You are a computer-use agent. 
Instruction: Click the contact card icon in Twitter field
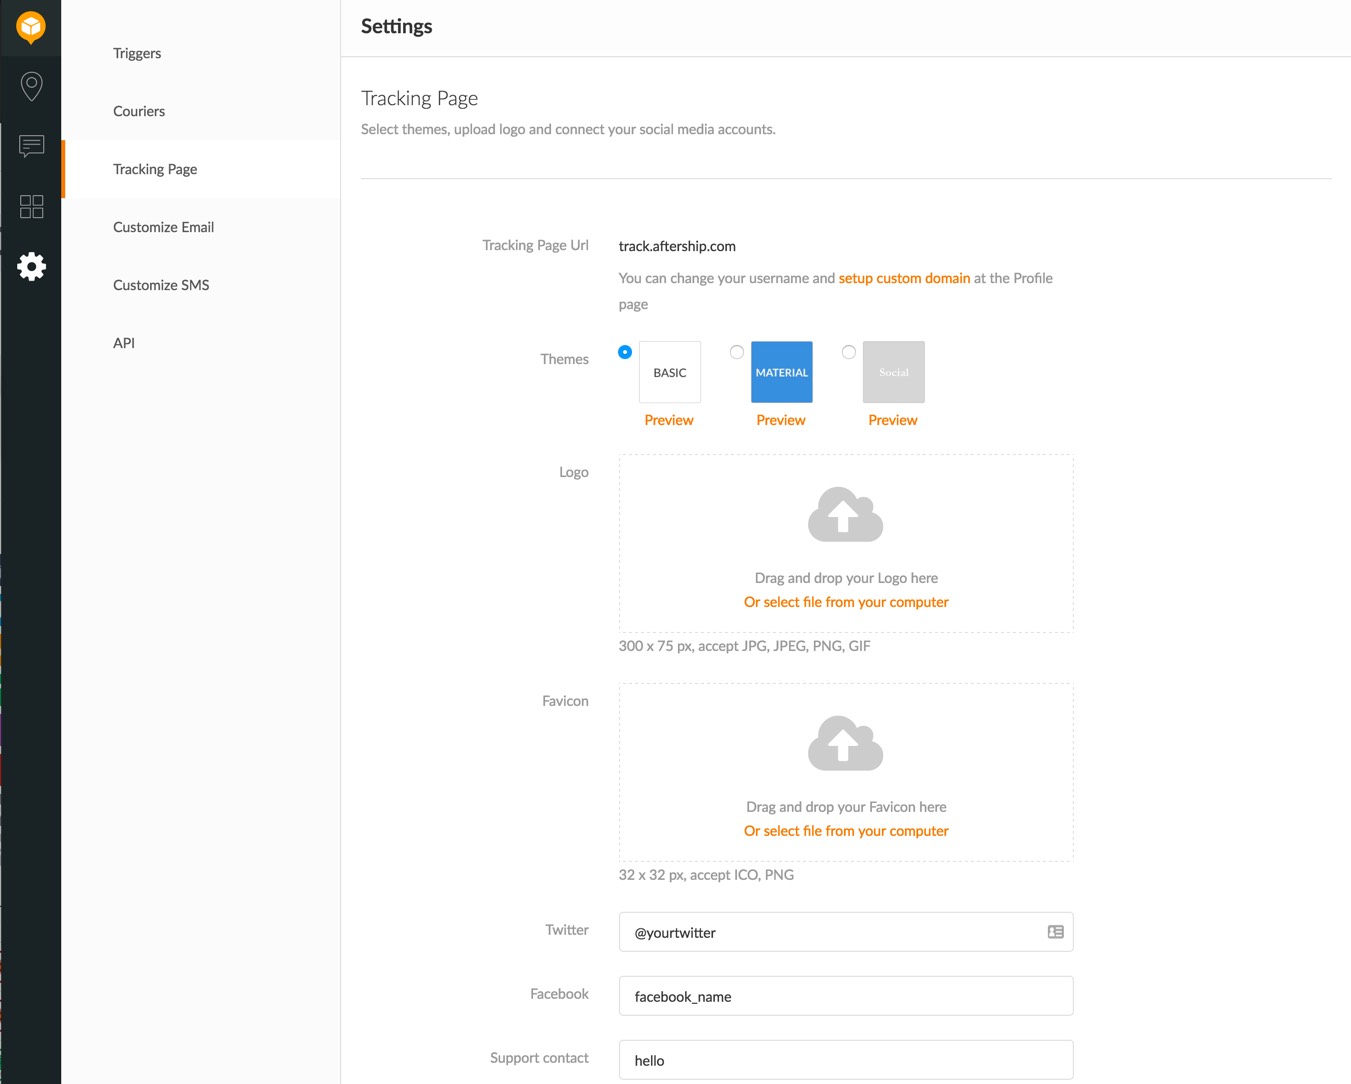[1055, 932]
